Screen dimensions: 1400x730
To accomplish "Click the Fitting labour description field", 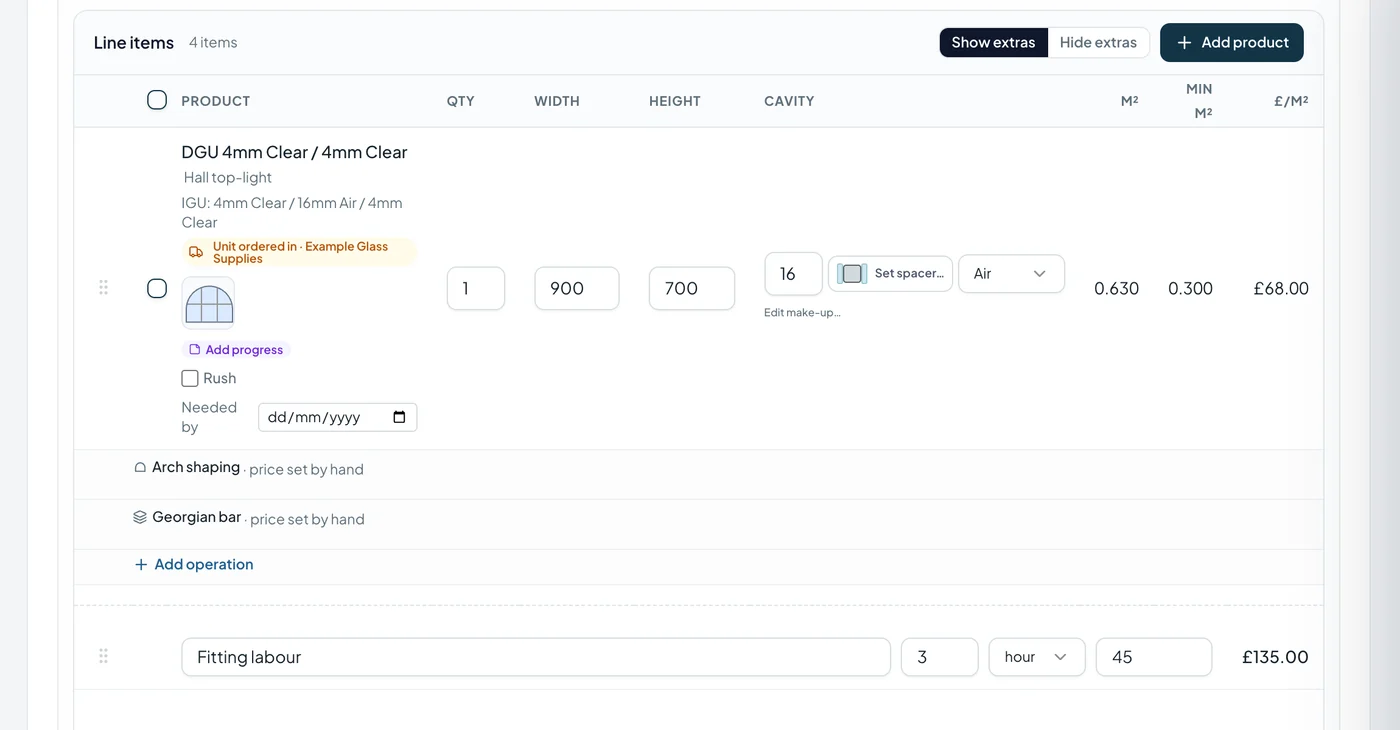I will [x=536, y=657].
